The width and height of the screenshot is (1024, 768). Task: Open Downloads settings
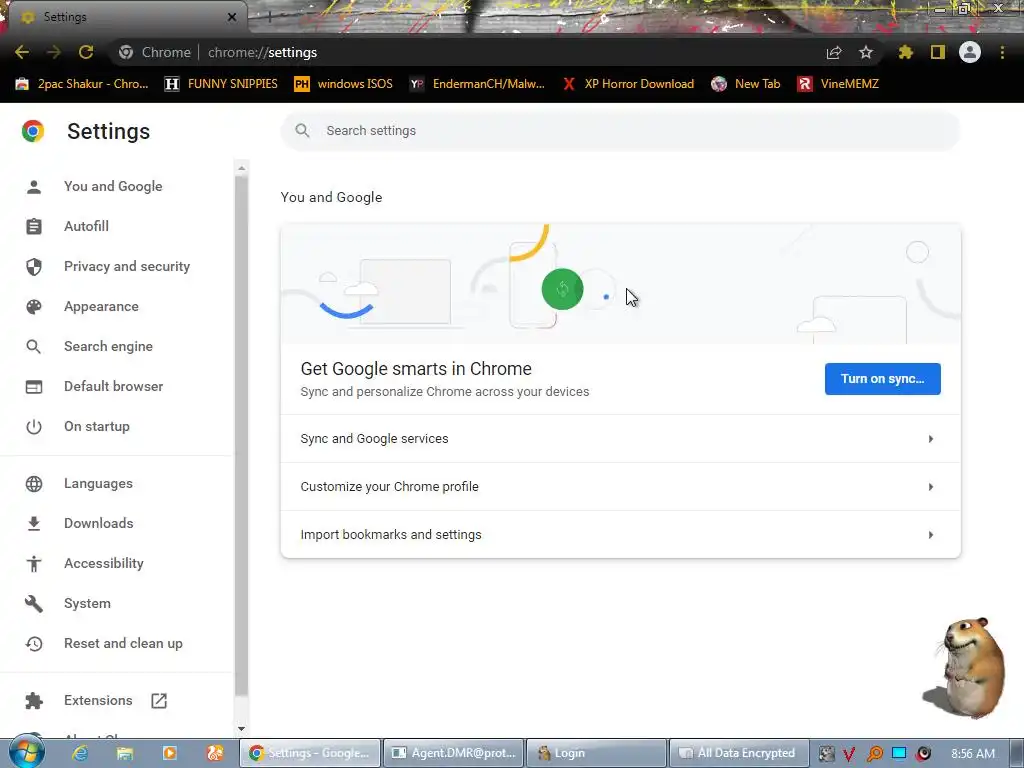(x=99, y=523)
